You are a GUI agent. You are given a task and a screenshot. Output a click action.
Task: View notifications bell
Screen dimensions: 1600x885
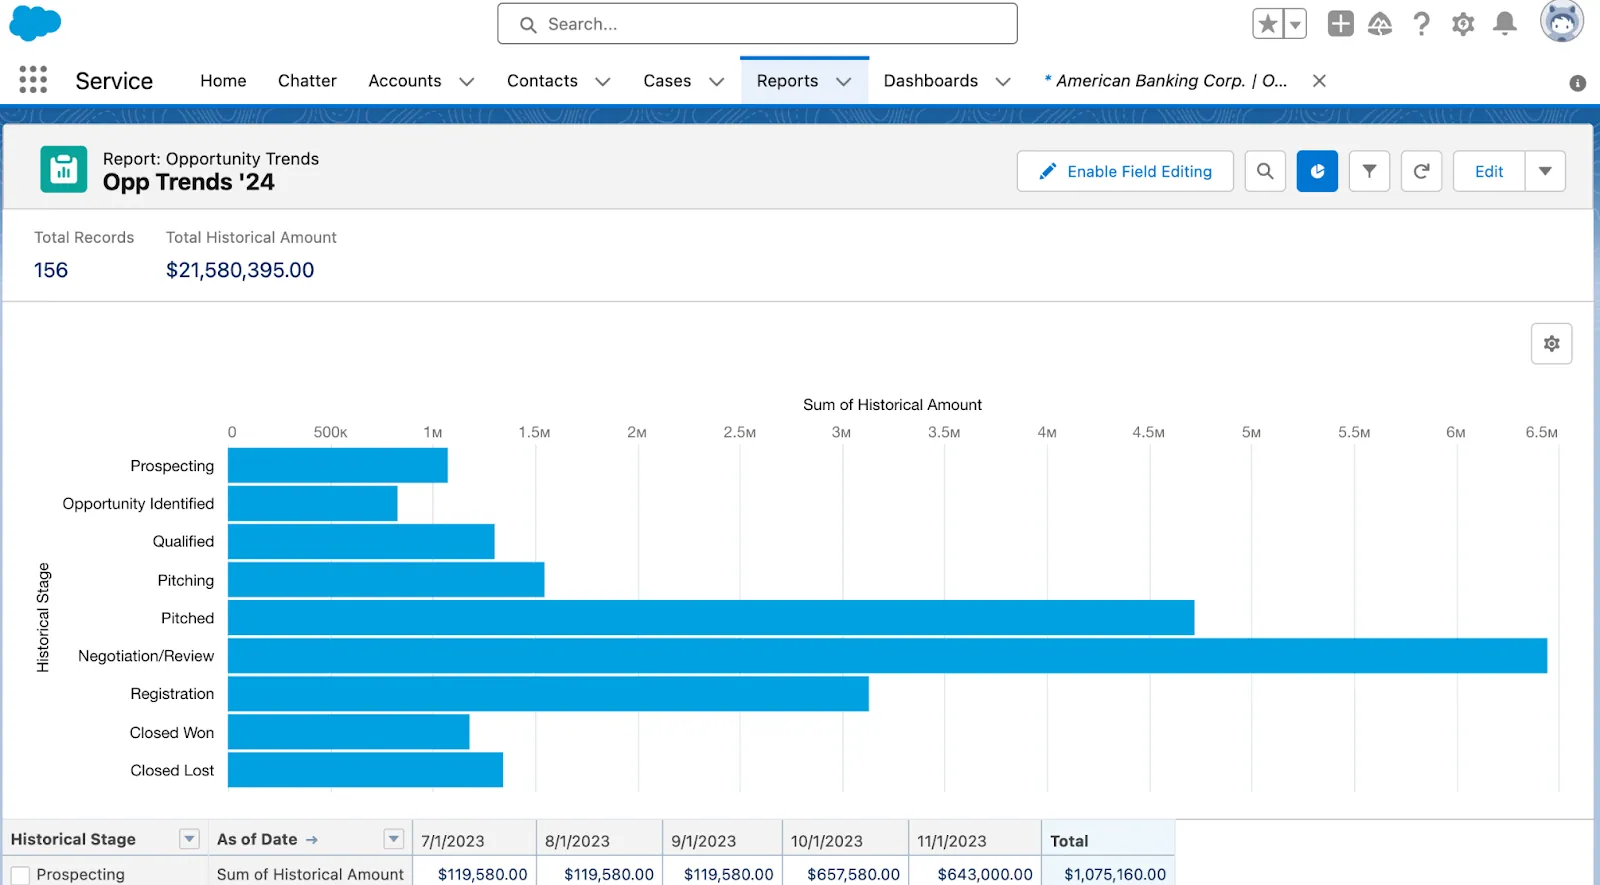(1504, 24)
